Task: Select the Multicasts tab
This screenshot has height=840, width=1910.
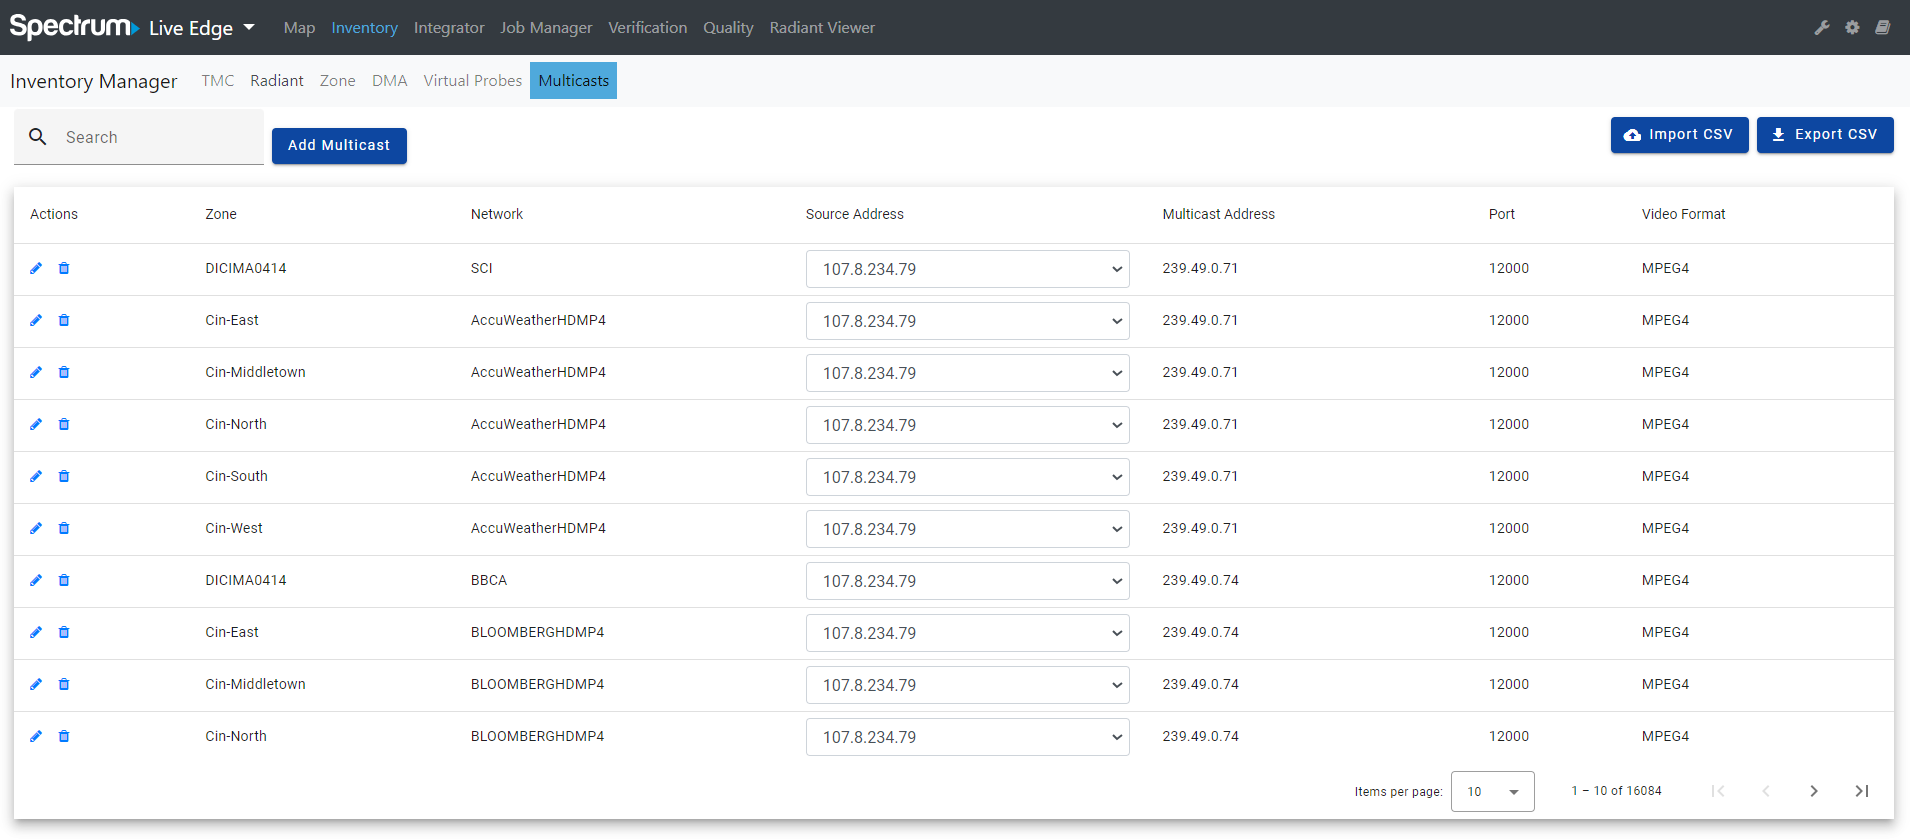Action: coord(573,81)
